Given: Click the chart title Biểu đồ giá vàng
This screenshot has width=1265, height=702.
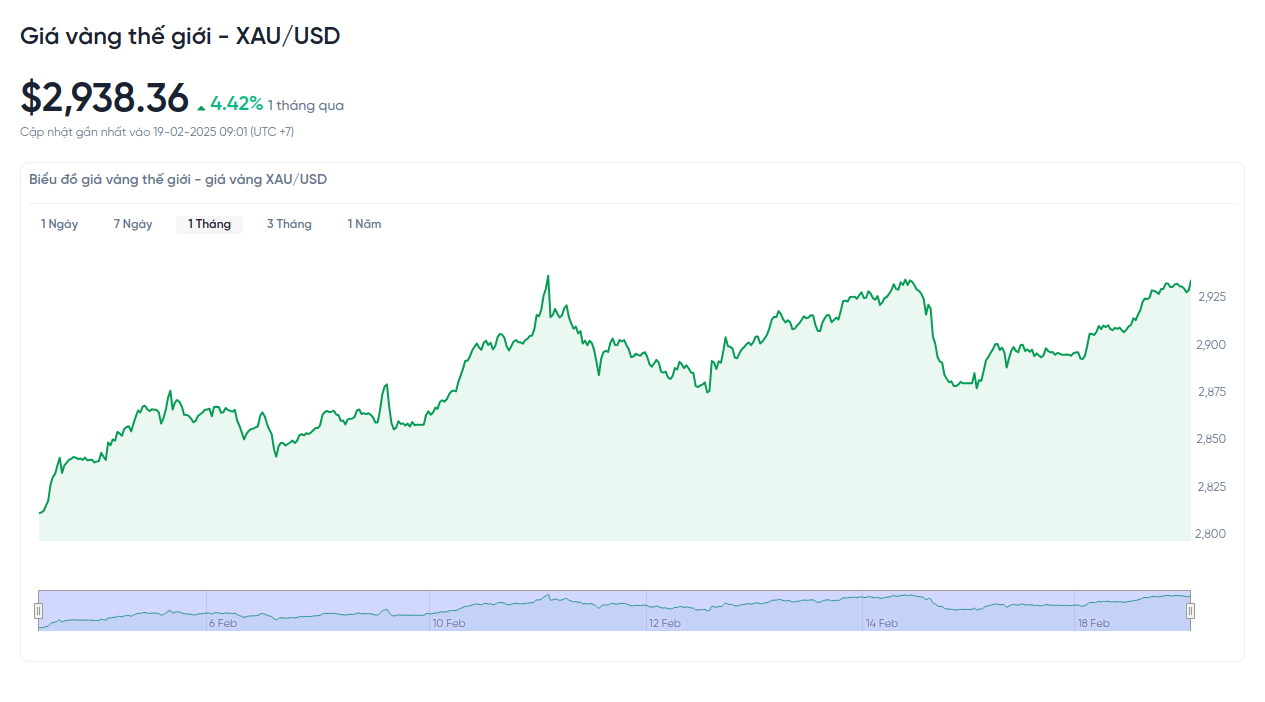Looking at the screenshot, I should (x=178, y=180).
